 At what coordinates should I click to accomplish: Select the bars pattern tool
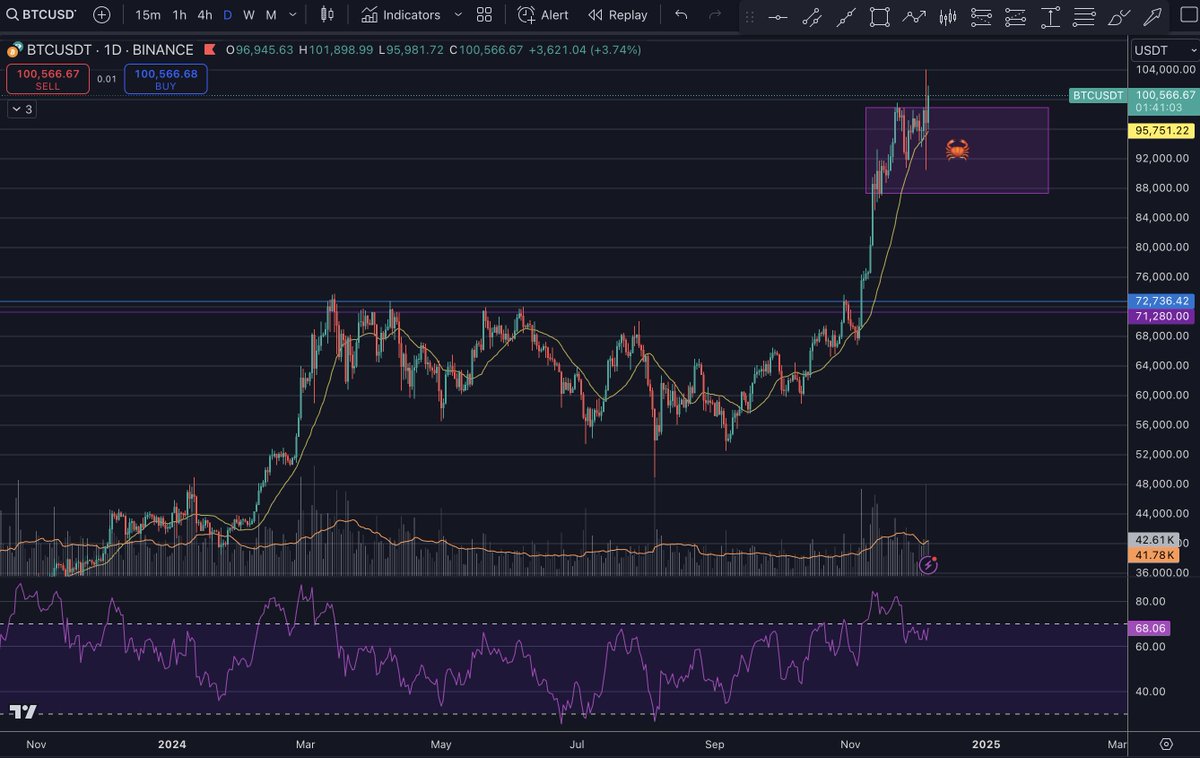[x=948, y=16]
